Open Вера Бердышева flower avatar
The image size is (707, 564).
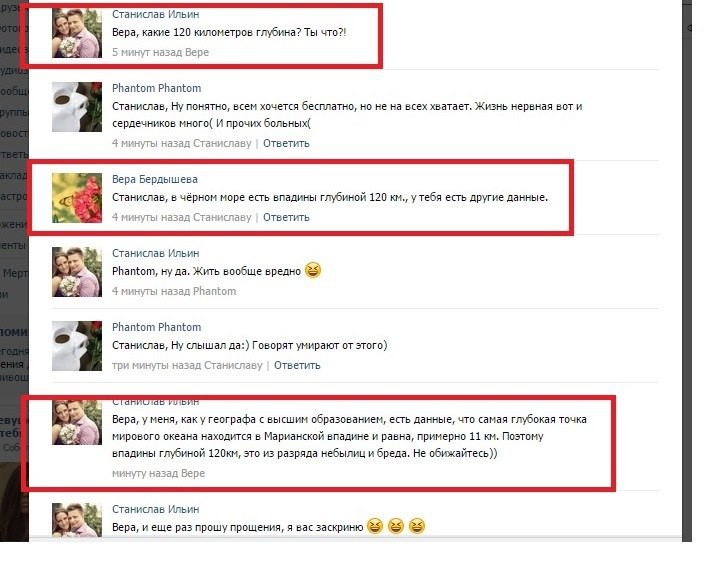click(77, 198)
